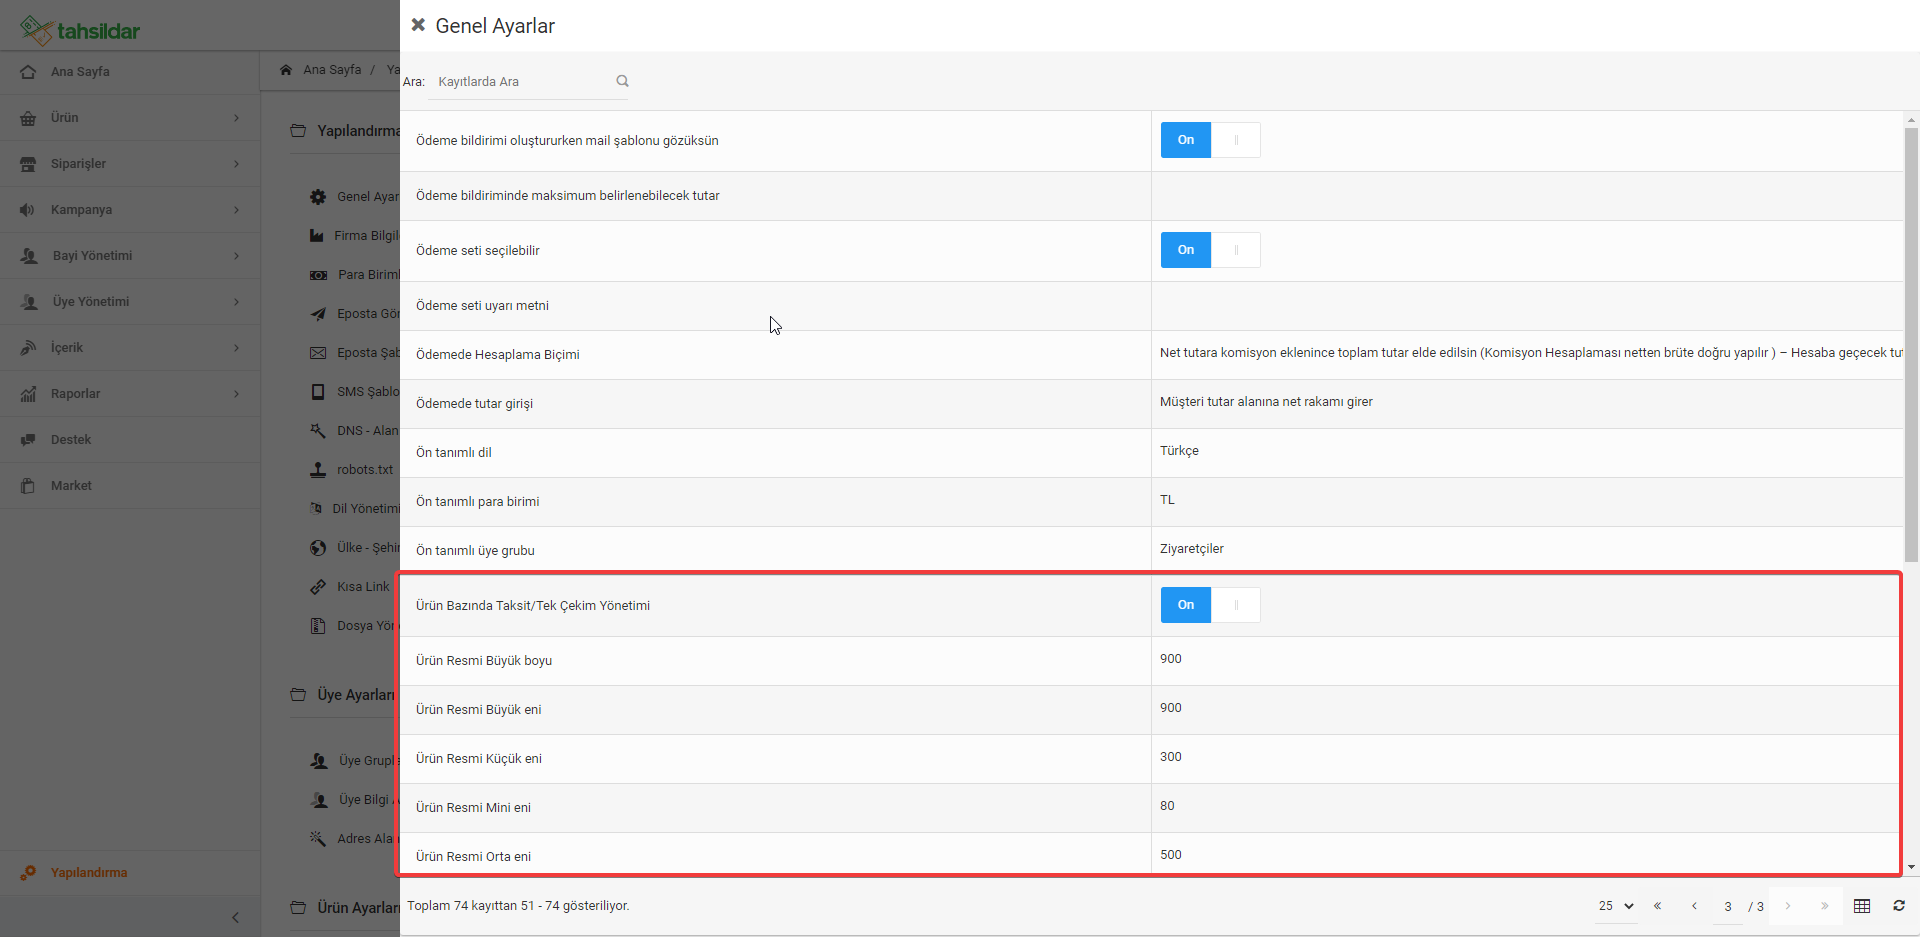Open Adres Alanları item
This screenshot has width=1920, height=937.
coord(354,839)
